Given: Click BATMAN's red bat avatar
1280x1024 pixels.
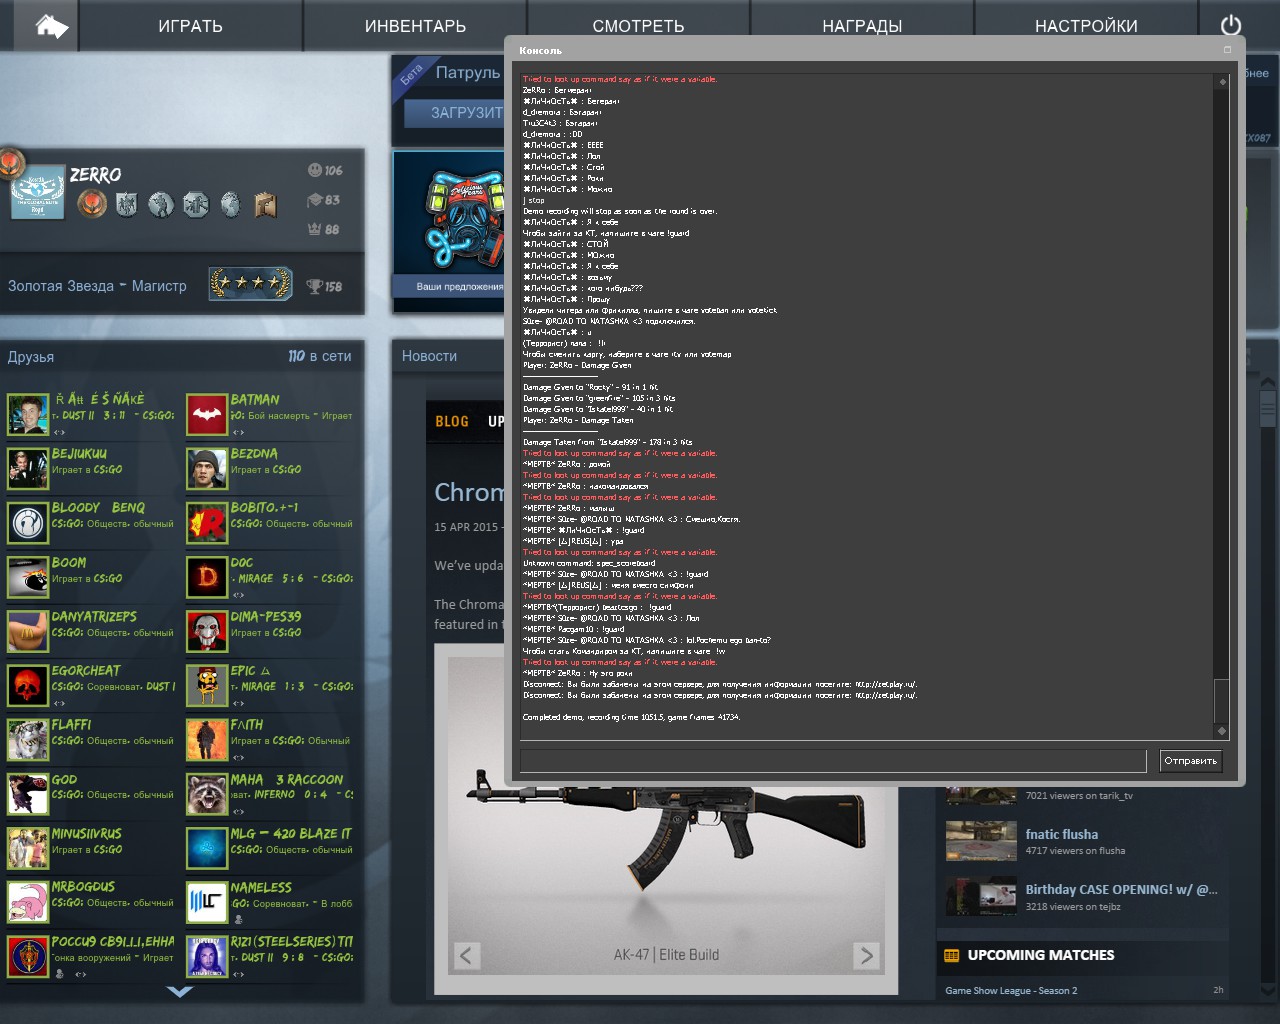Looking at the screenshot, I should point(207,415).
